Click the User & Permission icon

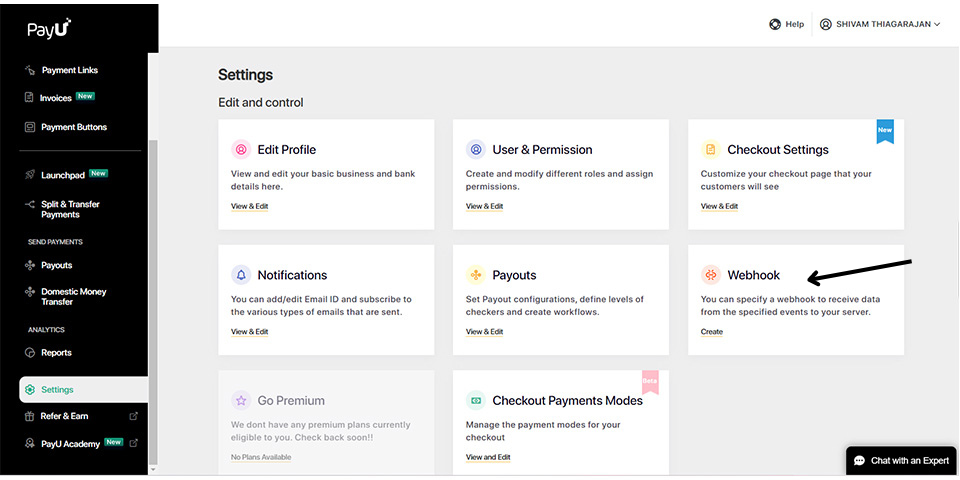click(476, 150)
